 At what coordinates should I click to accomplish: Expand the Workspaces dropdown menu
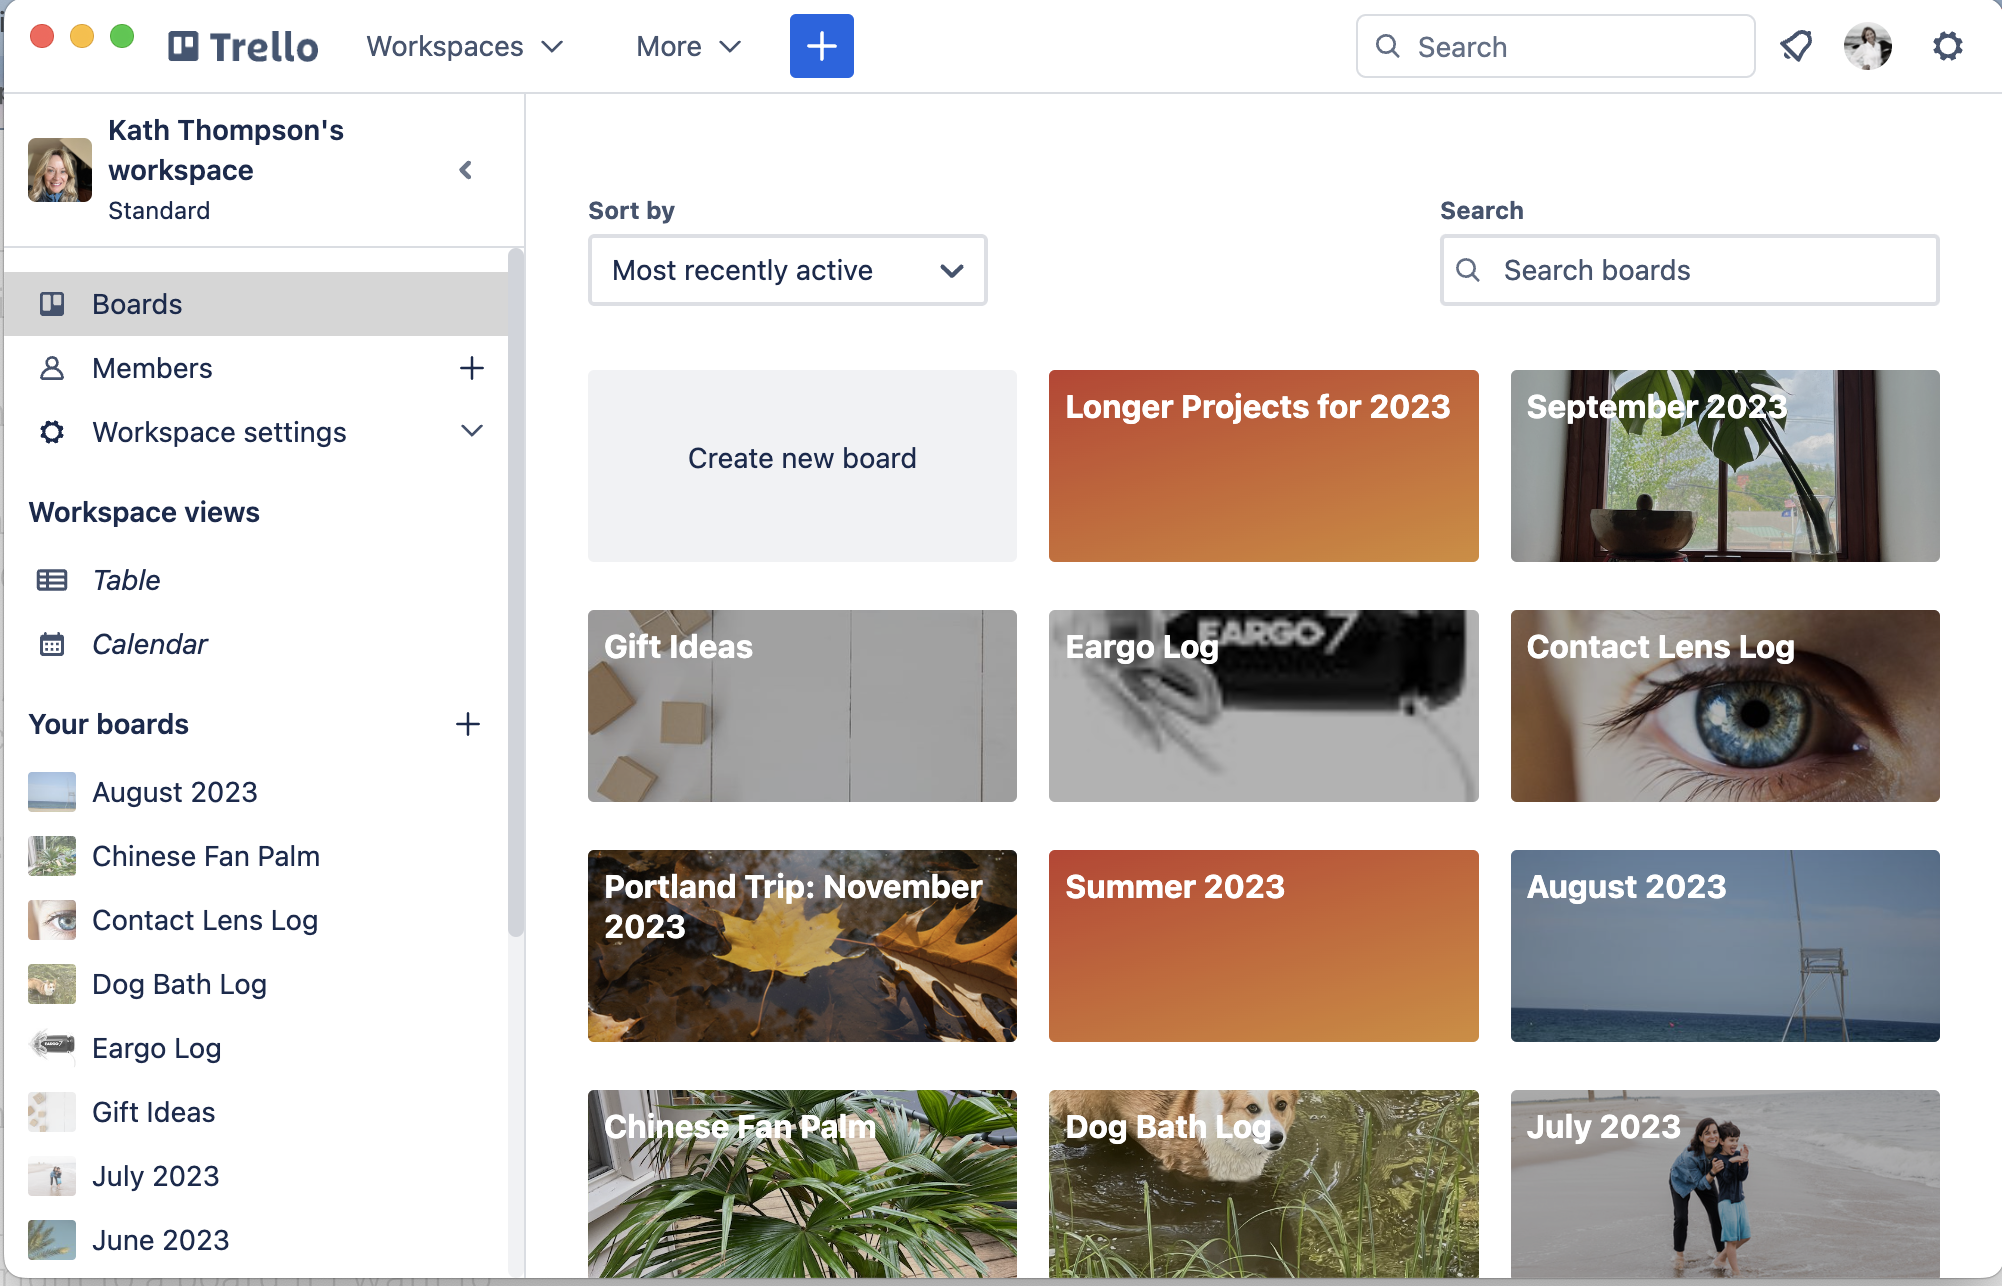coord(464,46)
